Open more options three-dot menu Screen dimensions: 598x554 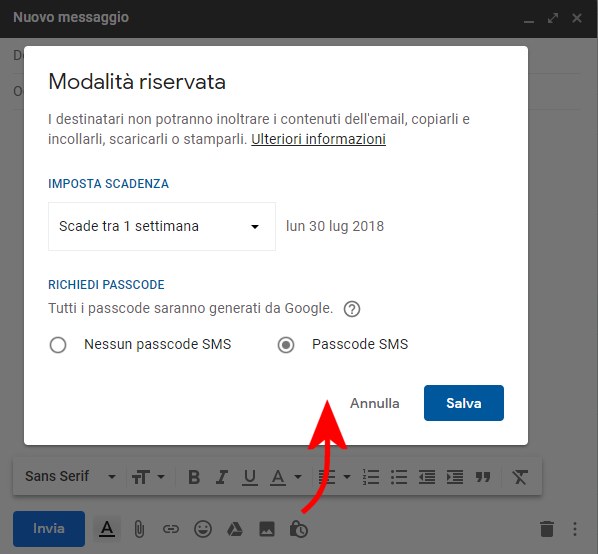tap(575, 529)
